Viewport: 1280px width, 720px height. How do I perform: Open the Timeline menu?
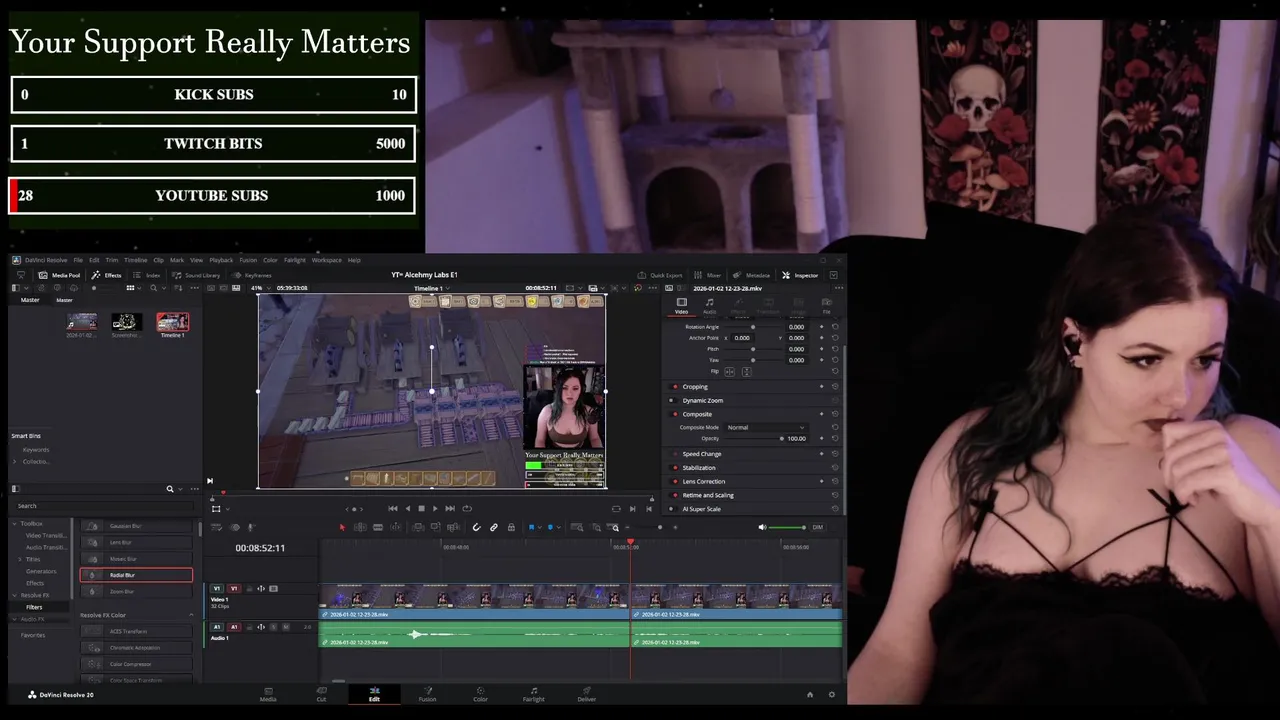coord(135,260)
